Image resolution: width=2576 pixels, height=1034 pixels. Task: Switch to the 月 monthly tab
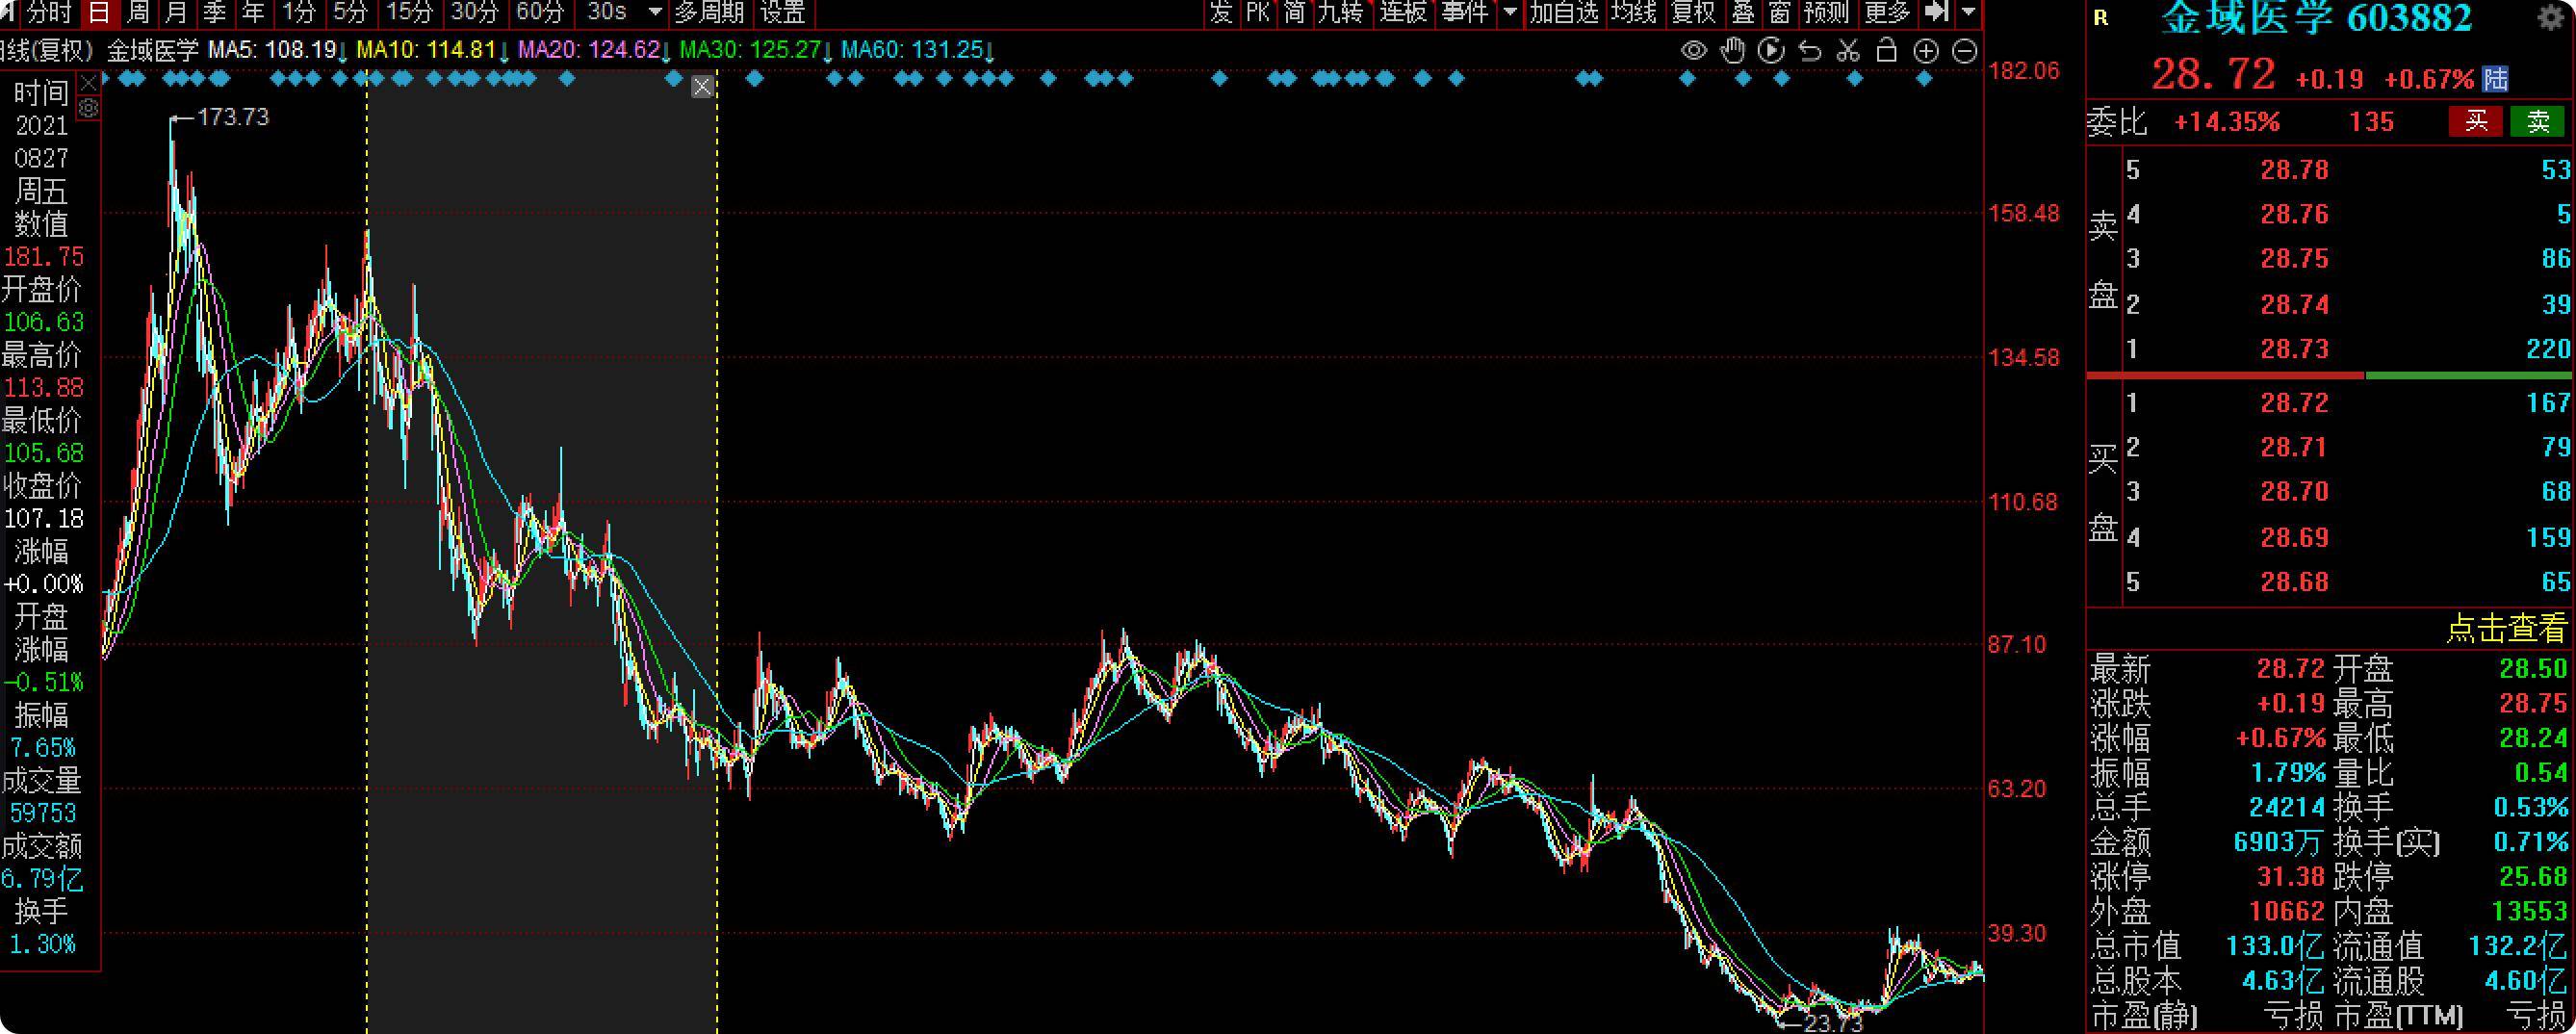coord(176,13)
